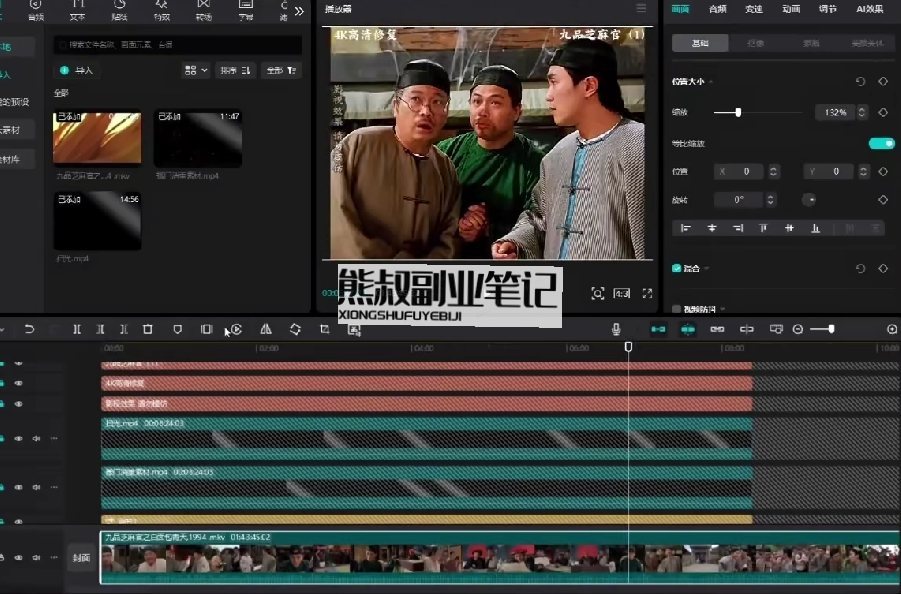Toggle the preview axis icon
Screen dimensions: 901x594
[746, 329]
